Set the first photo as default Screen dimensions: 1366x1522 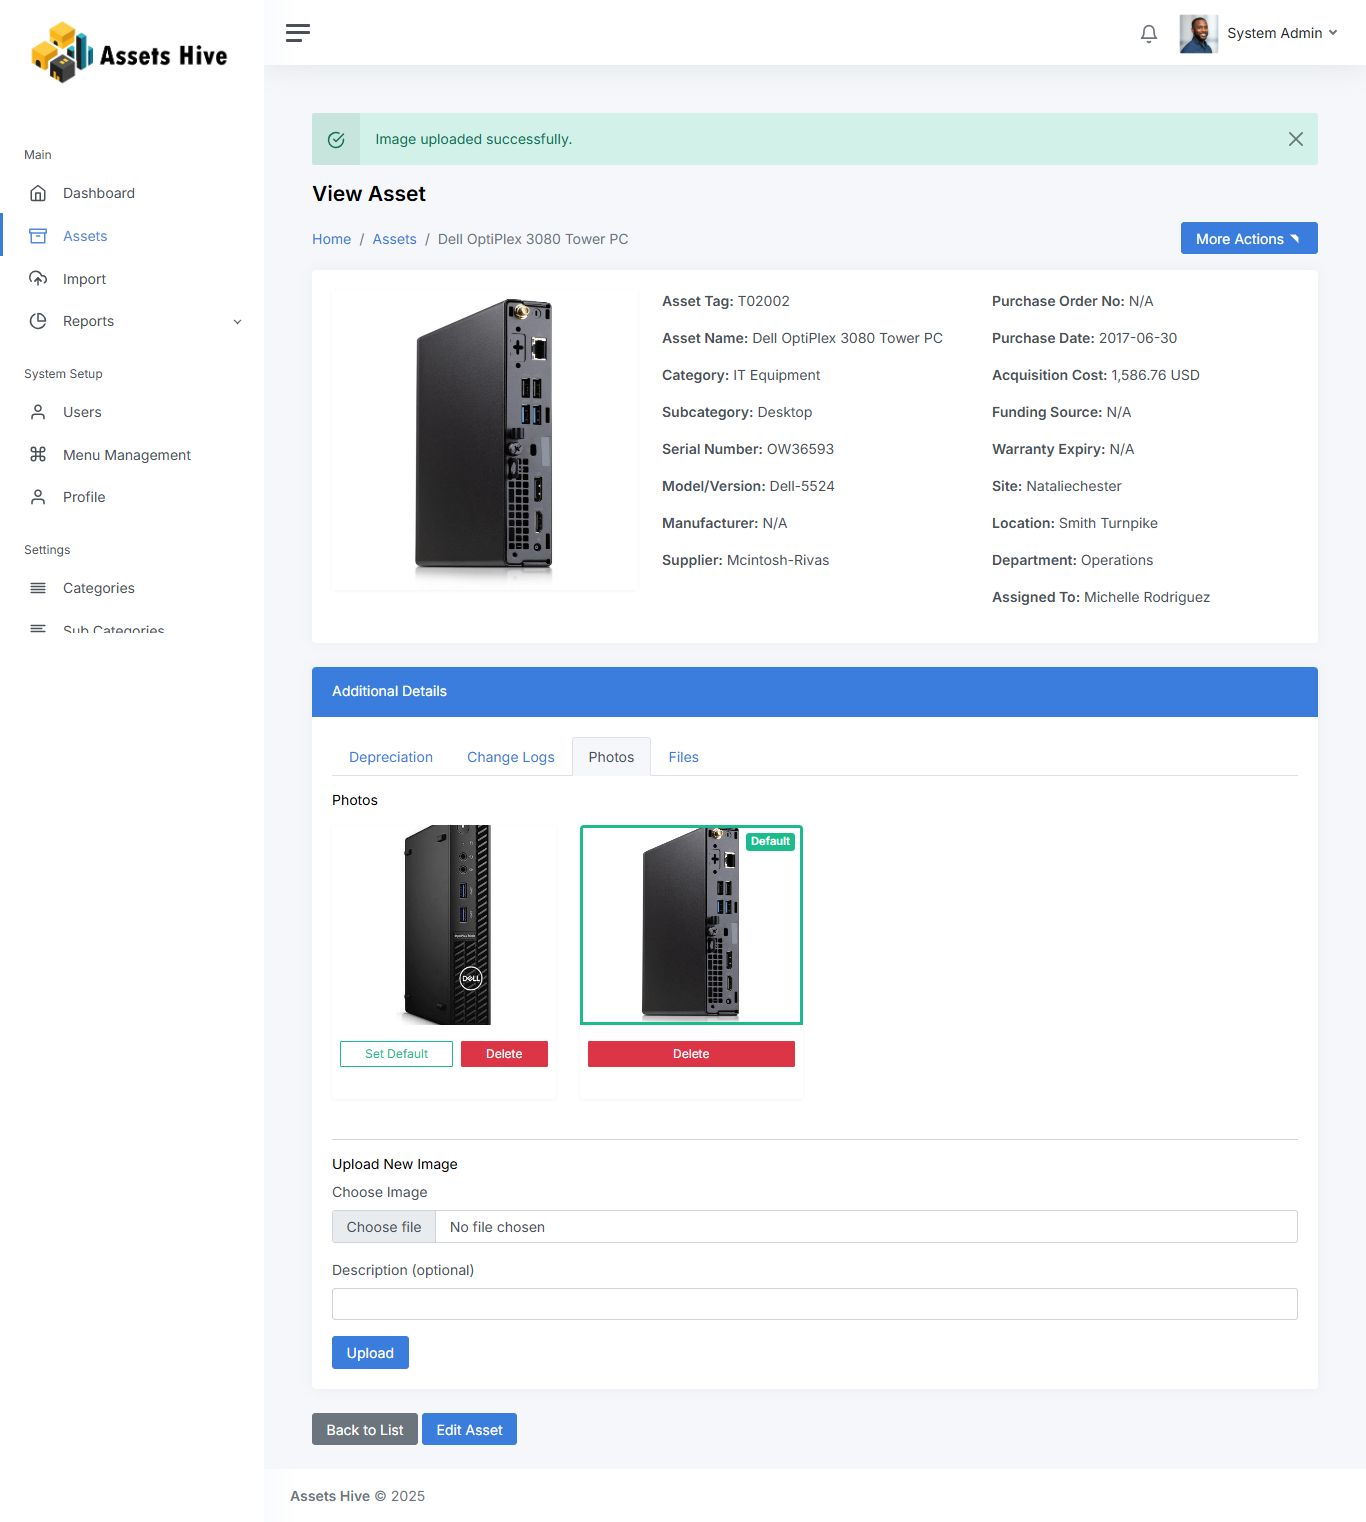396,1054
